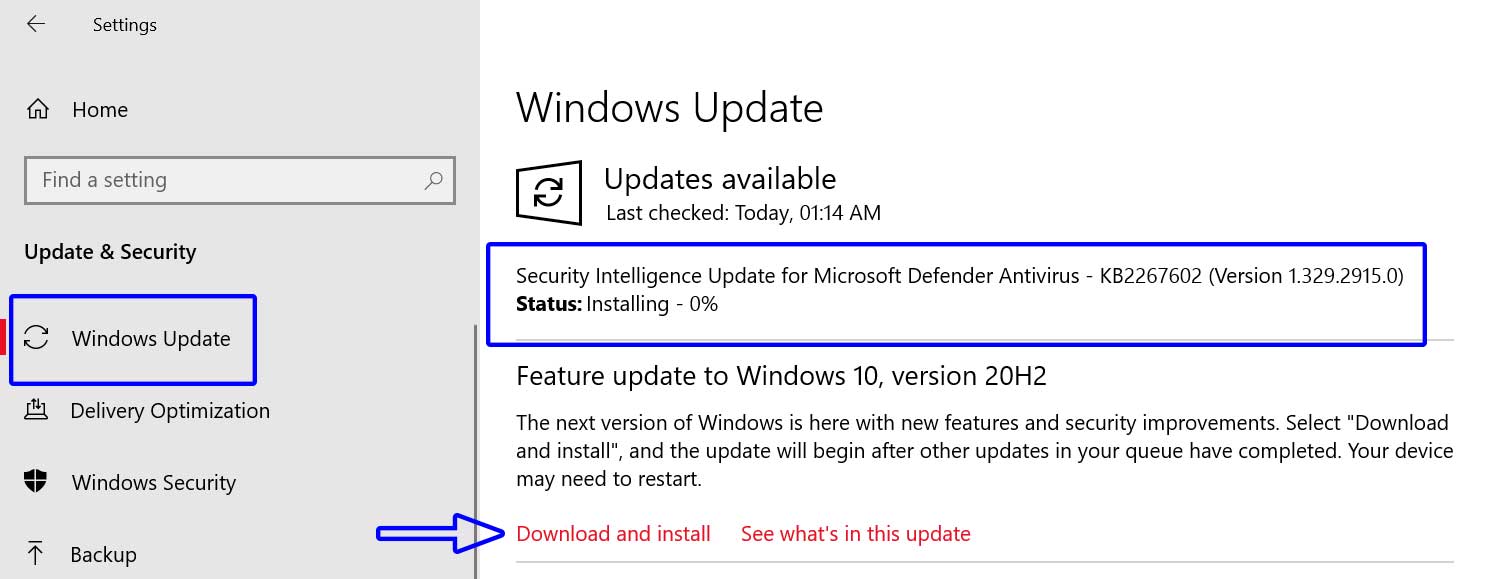Open the Backup label in sidebar
Screen dimensions: 1488x579
coord(103,555)
